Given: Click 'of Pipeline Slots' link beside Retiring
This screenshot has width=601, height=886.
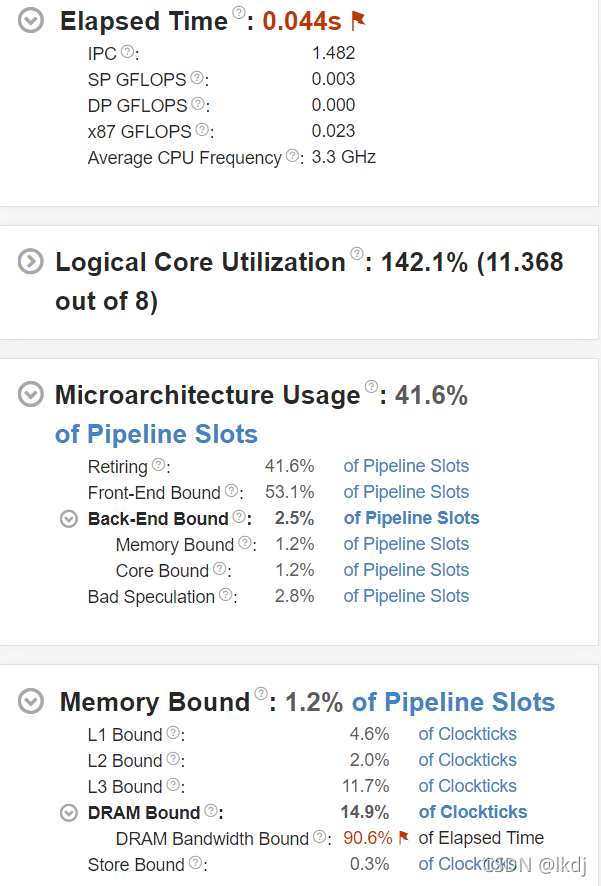Looking at the screenshot, I should 406,466.
